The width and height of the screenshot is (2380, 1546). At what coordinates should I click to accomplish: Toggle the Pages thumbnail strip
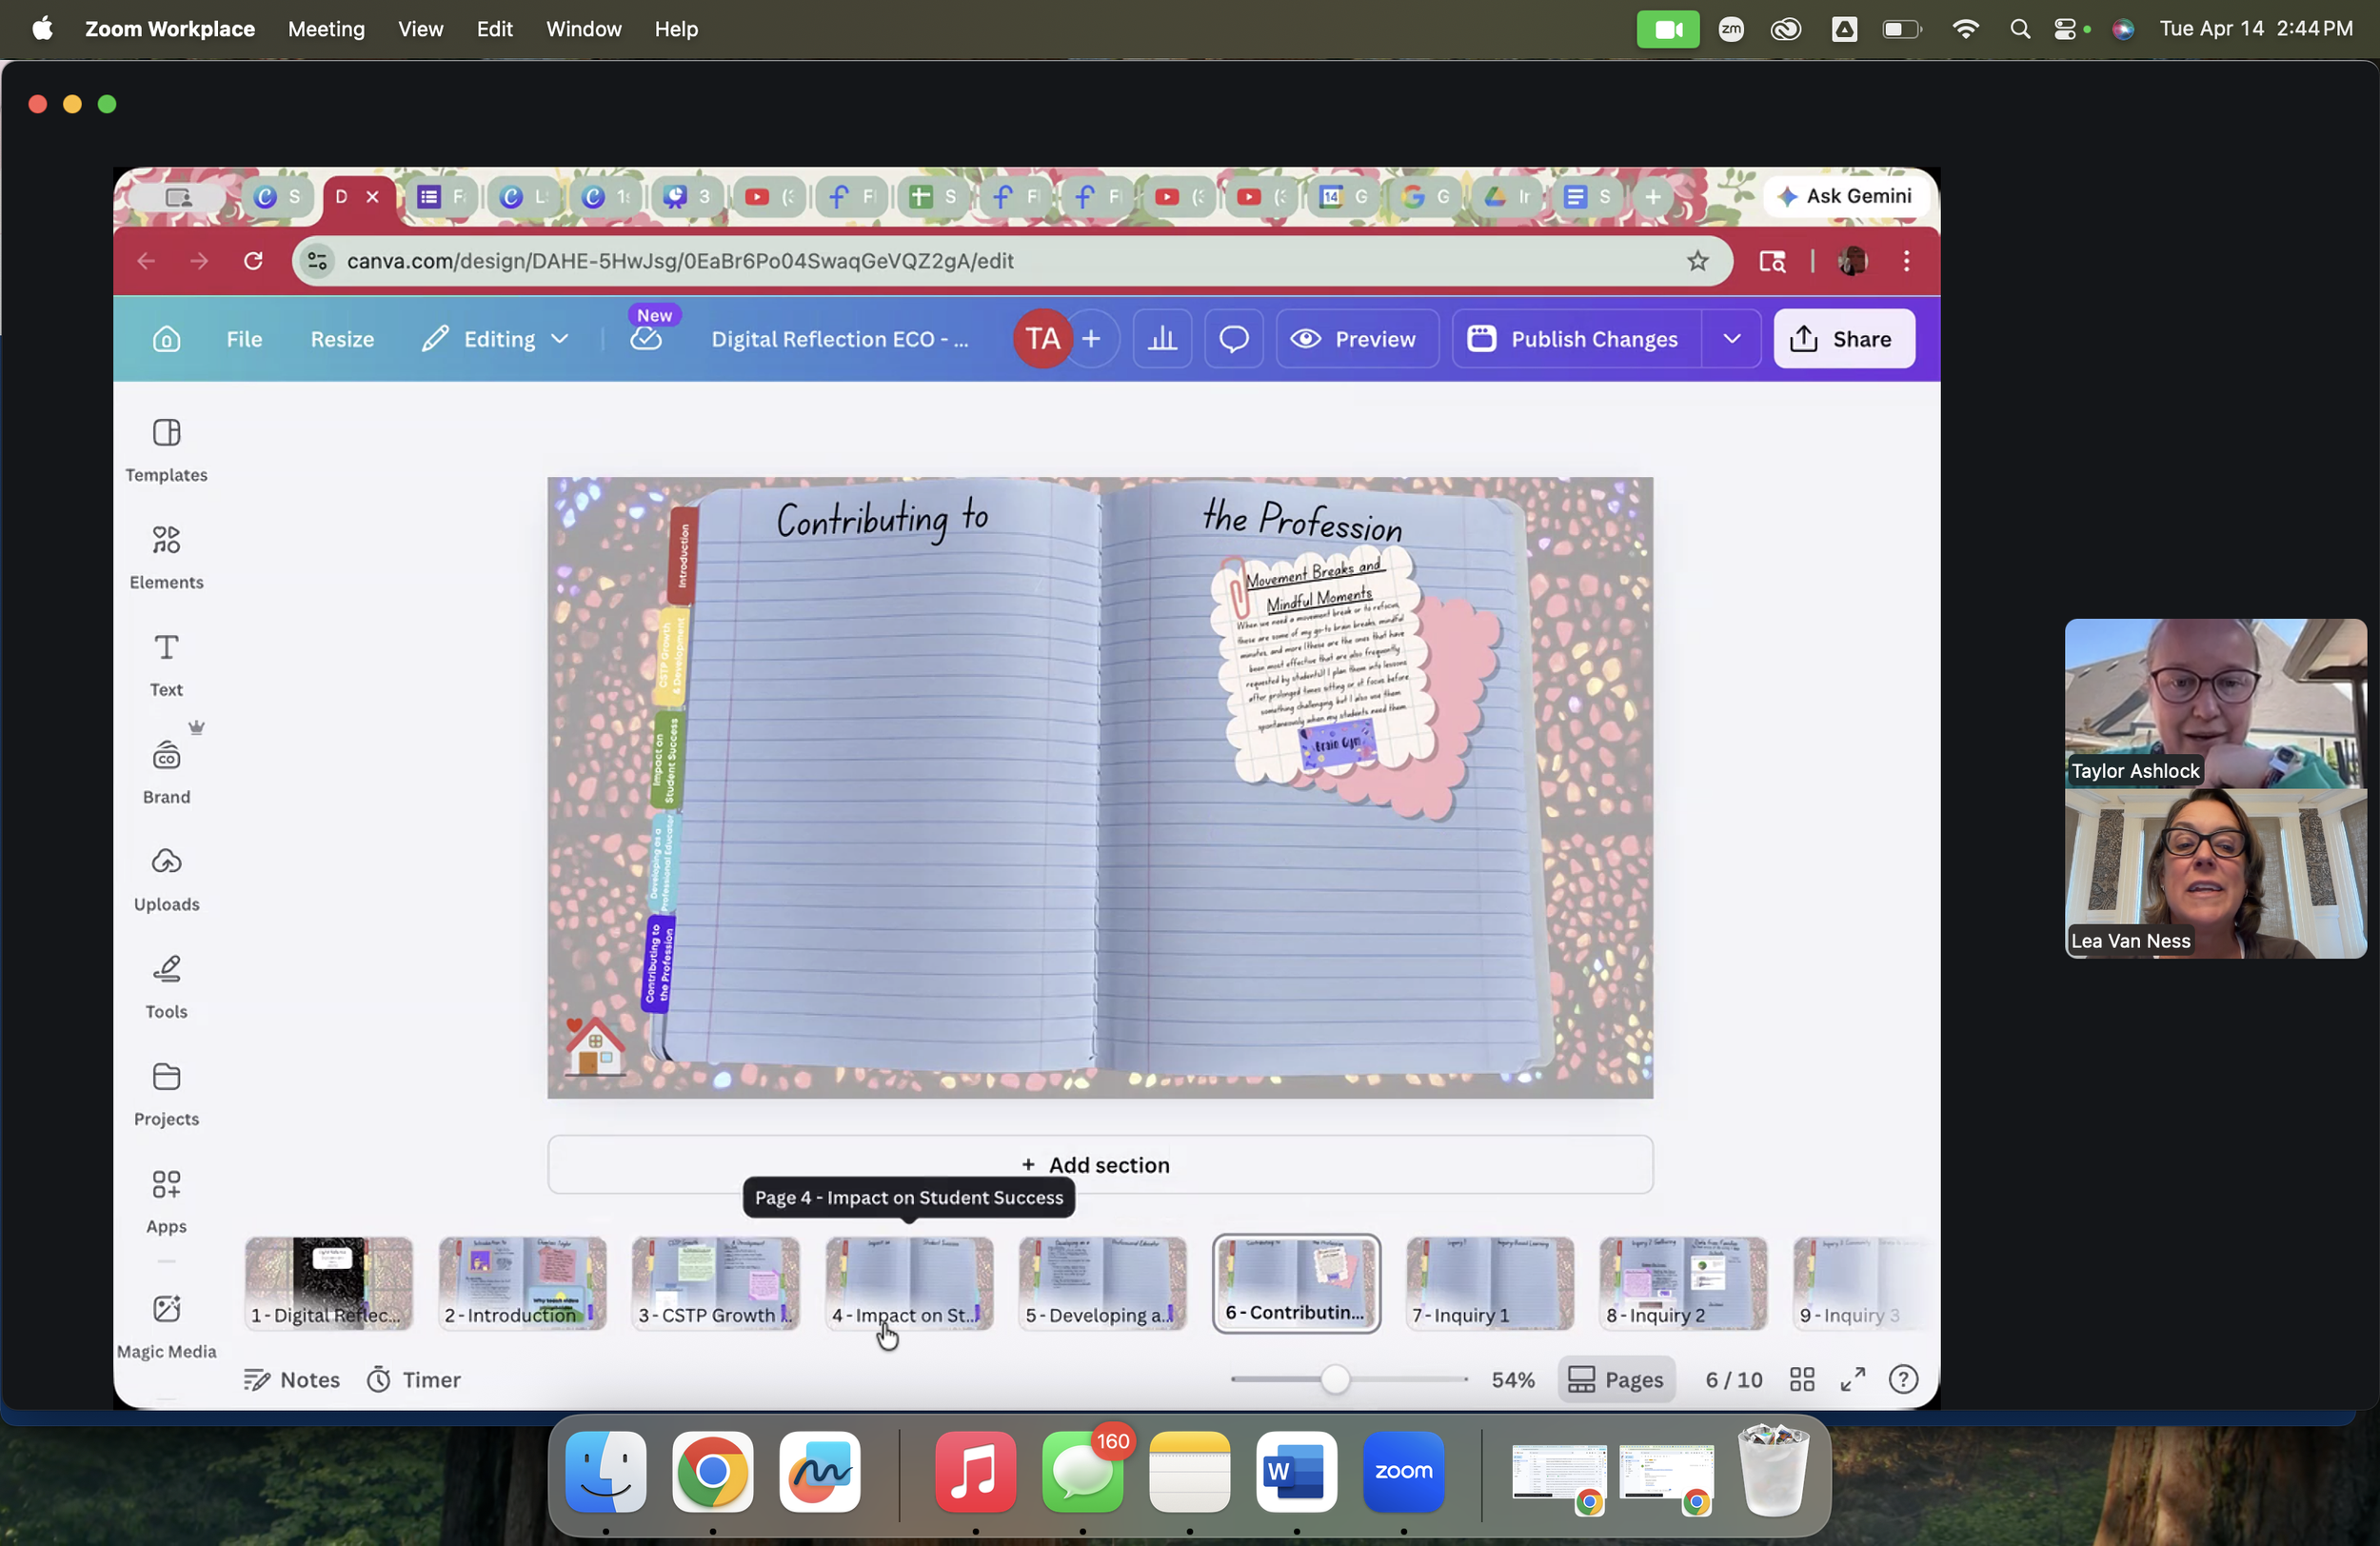click(1615, 1379)
